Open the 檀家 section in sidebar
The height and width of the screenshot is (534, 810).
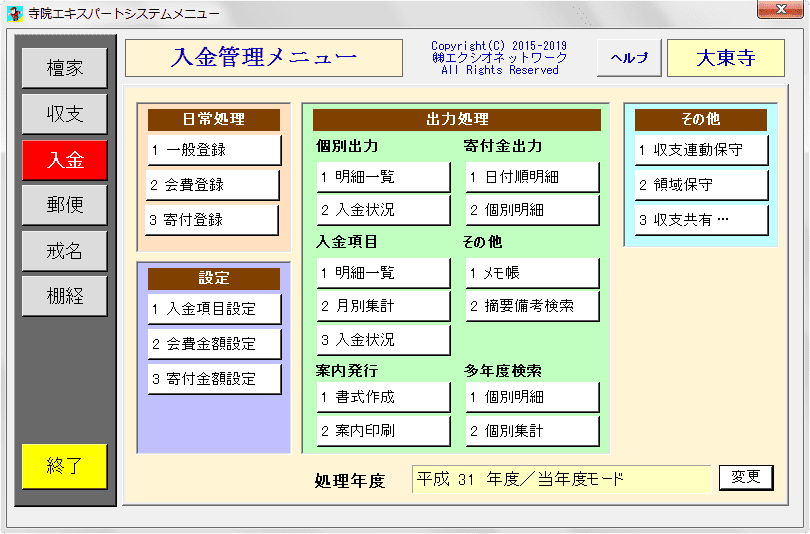(x=65, y=68)
